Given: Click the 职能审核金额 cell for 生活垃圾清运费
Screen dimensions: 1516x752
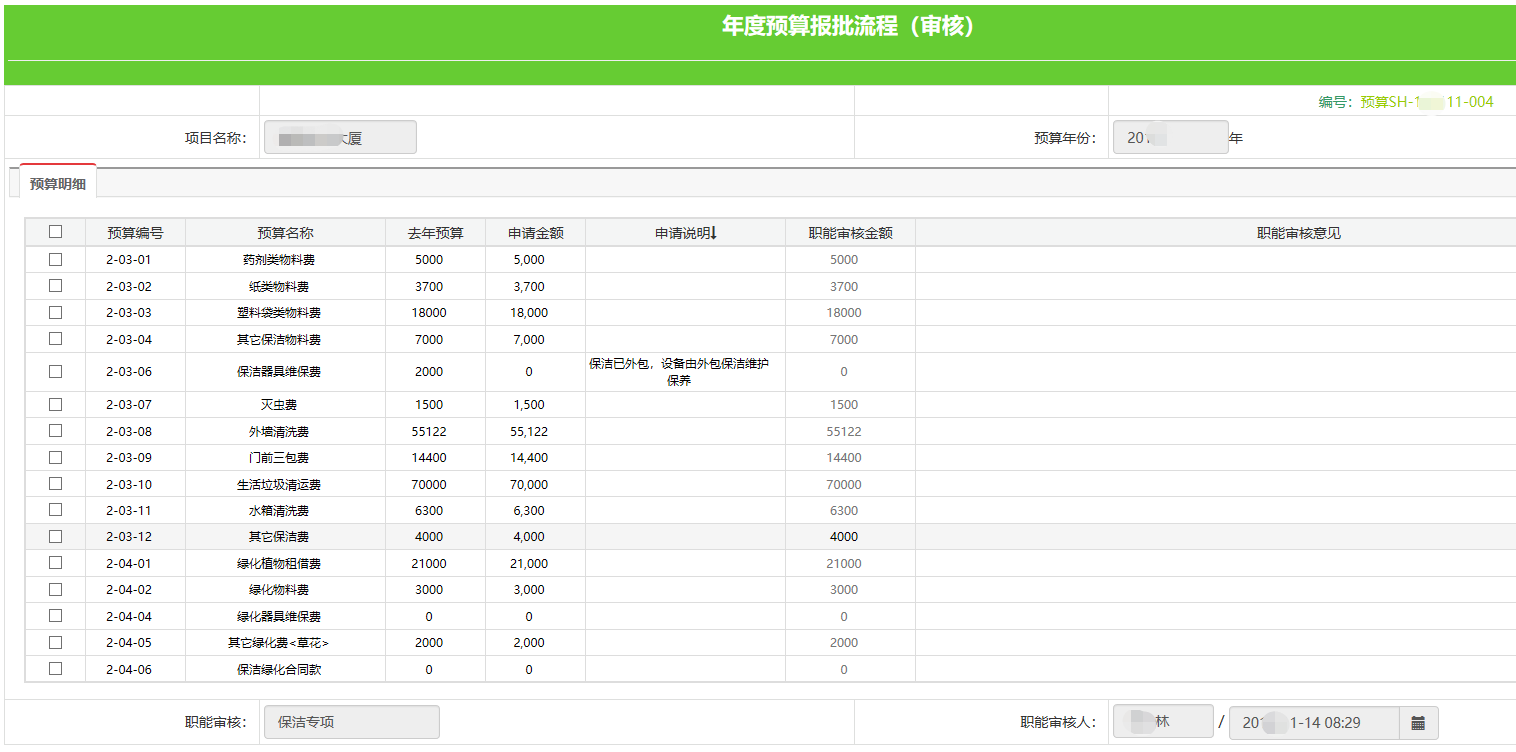Looking at the screenshot, I should pyautogui.click(x=845, y=485).
